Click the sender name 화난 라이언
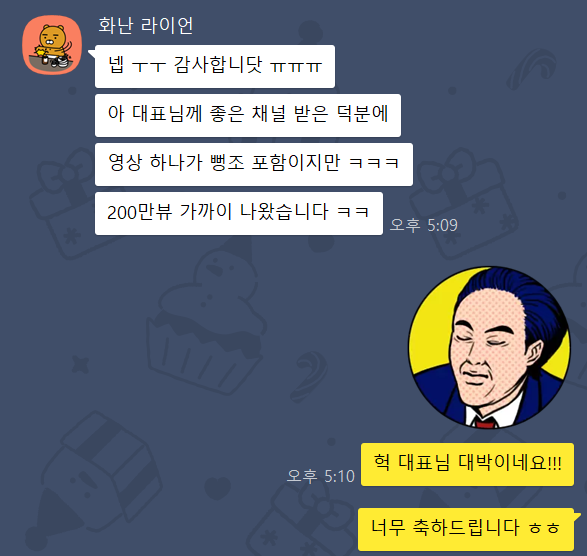 click(146, 25)
